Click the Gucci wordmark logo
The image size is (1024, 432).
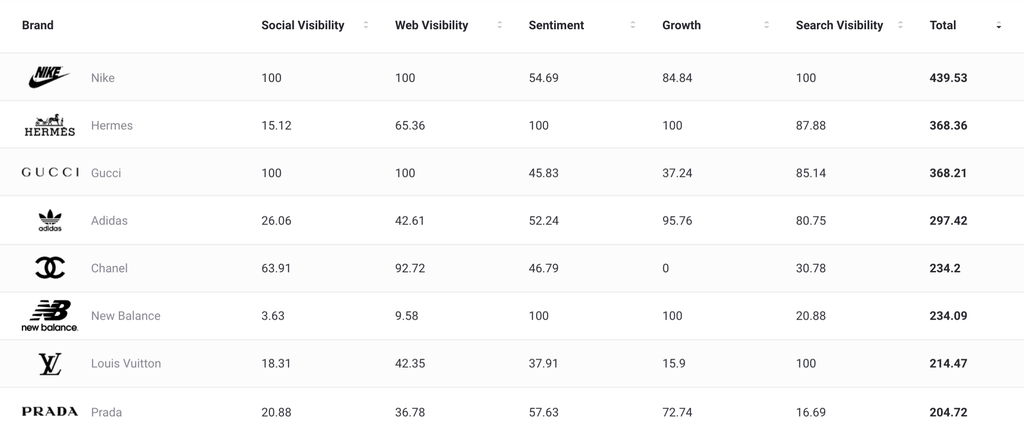tap(50, 172)
